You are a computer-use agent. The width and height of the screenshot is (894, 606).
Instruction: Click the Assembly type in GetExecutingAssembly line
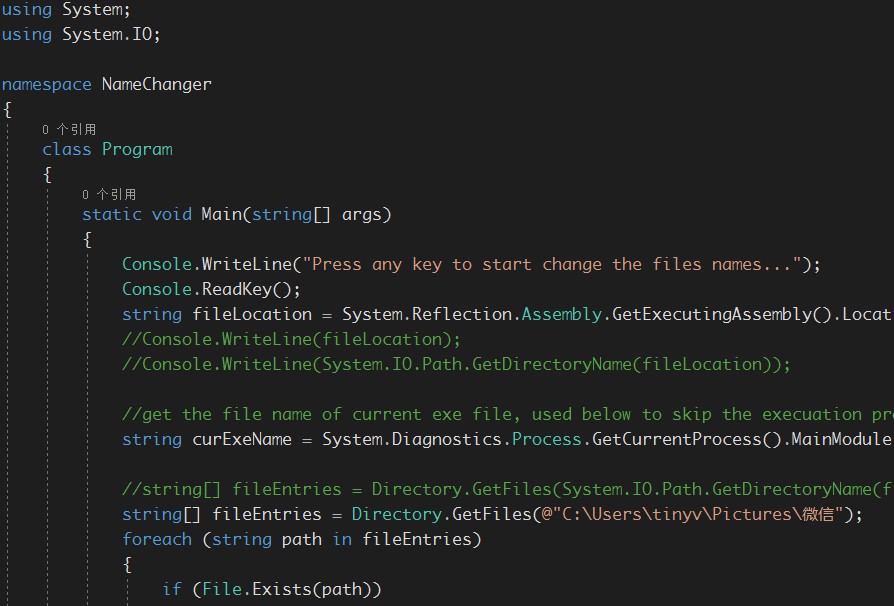tap(562, 314)
